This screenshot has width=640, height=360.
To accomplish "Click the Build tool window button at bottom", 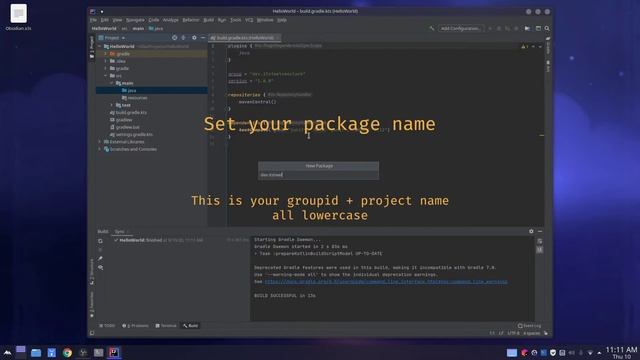I will coord(191,326).
